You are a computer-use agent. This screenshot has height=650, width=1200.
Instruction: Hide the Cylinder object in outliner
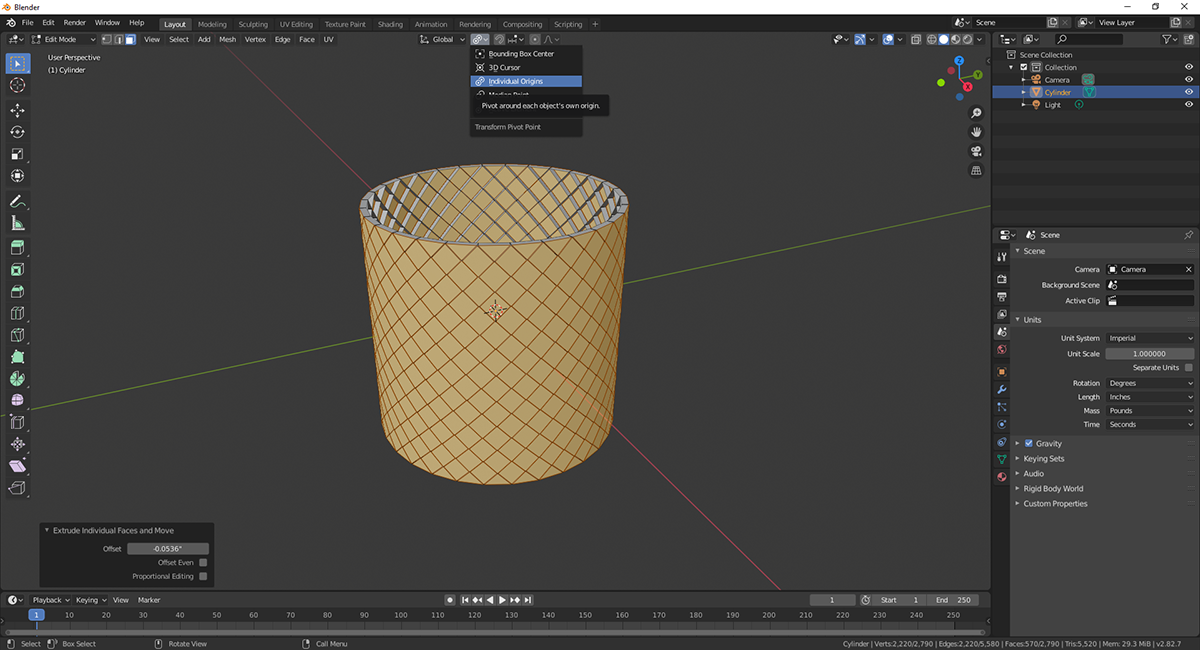pos(1189,92)
